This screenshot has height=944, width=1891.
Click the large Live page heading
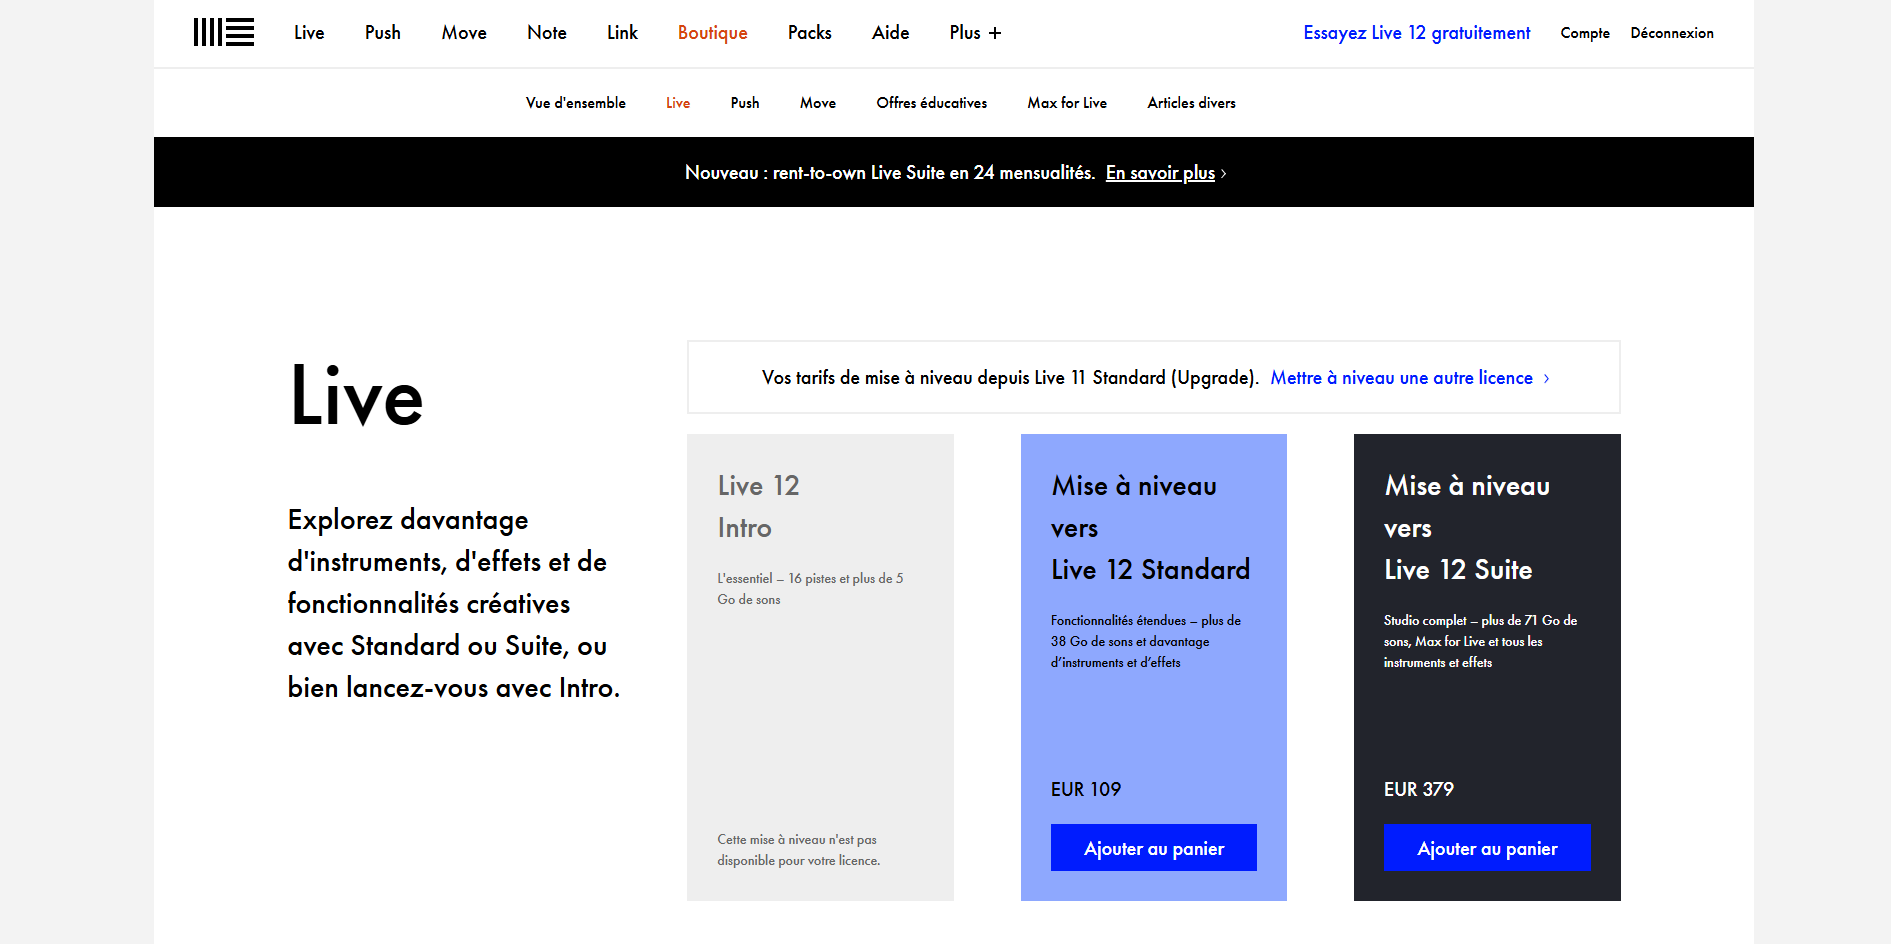[x=357, y=396]
